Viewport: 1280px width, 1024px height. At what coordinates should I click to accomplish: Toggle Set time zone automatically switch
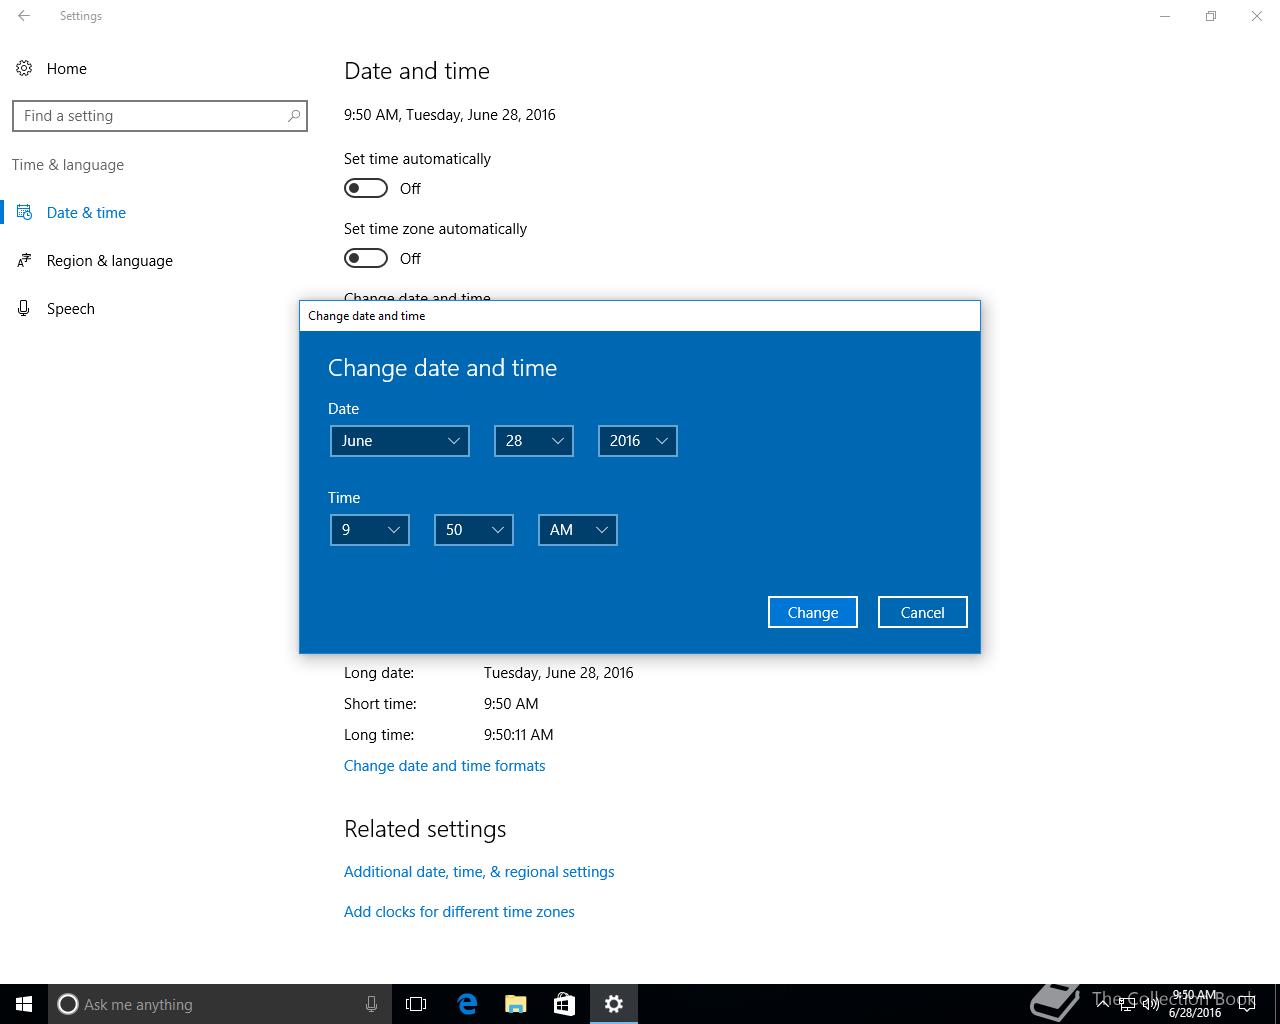point(366,258)
